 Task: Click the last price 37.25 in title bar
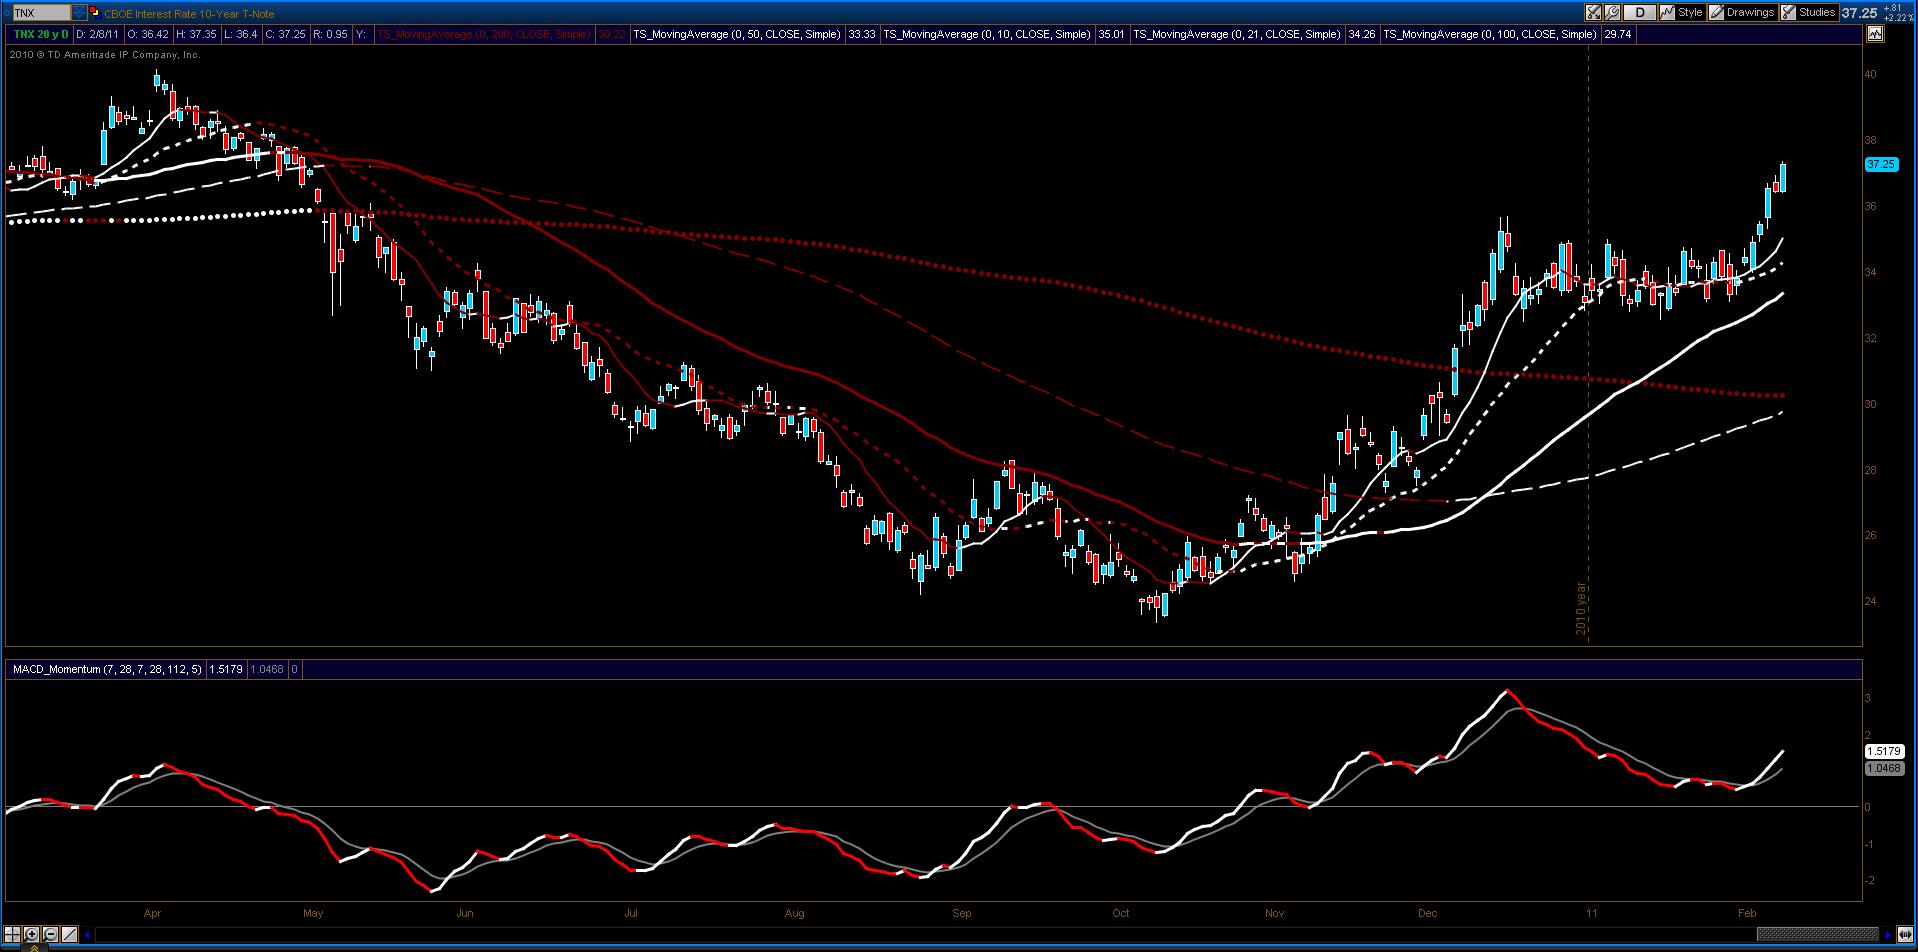1860,13
